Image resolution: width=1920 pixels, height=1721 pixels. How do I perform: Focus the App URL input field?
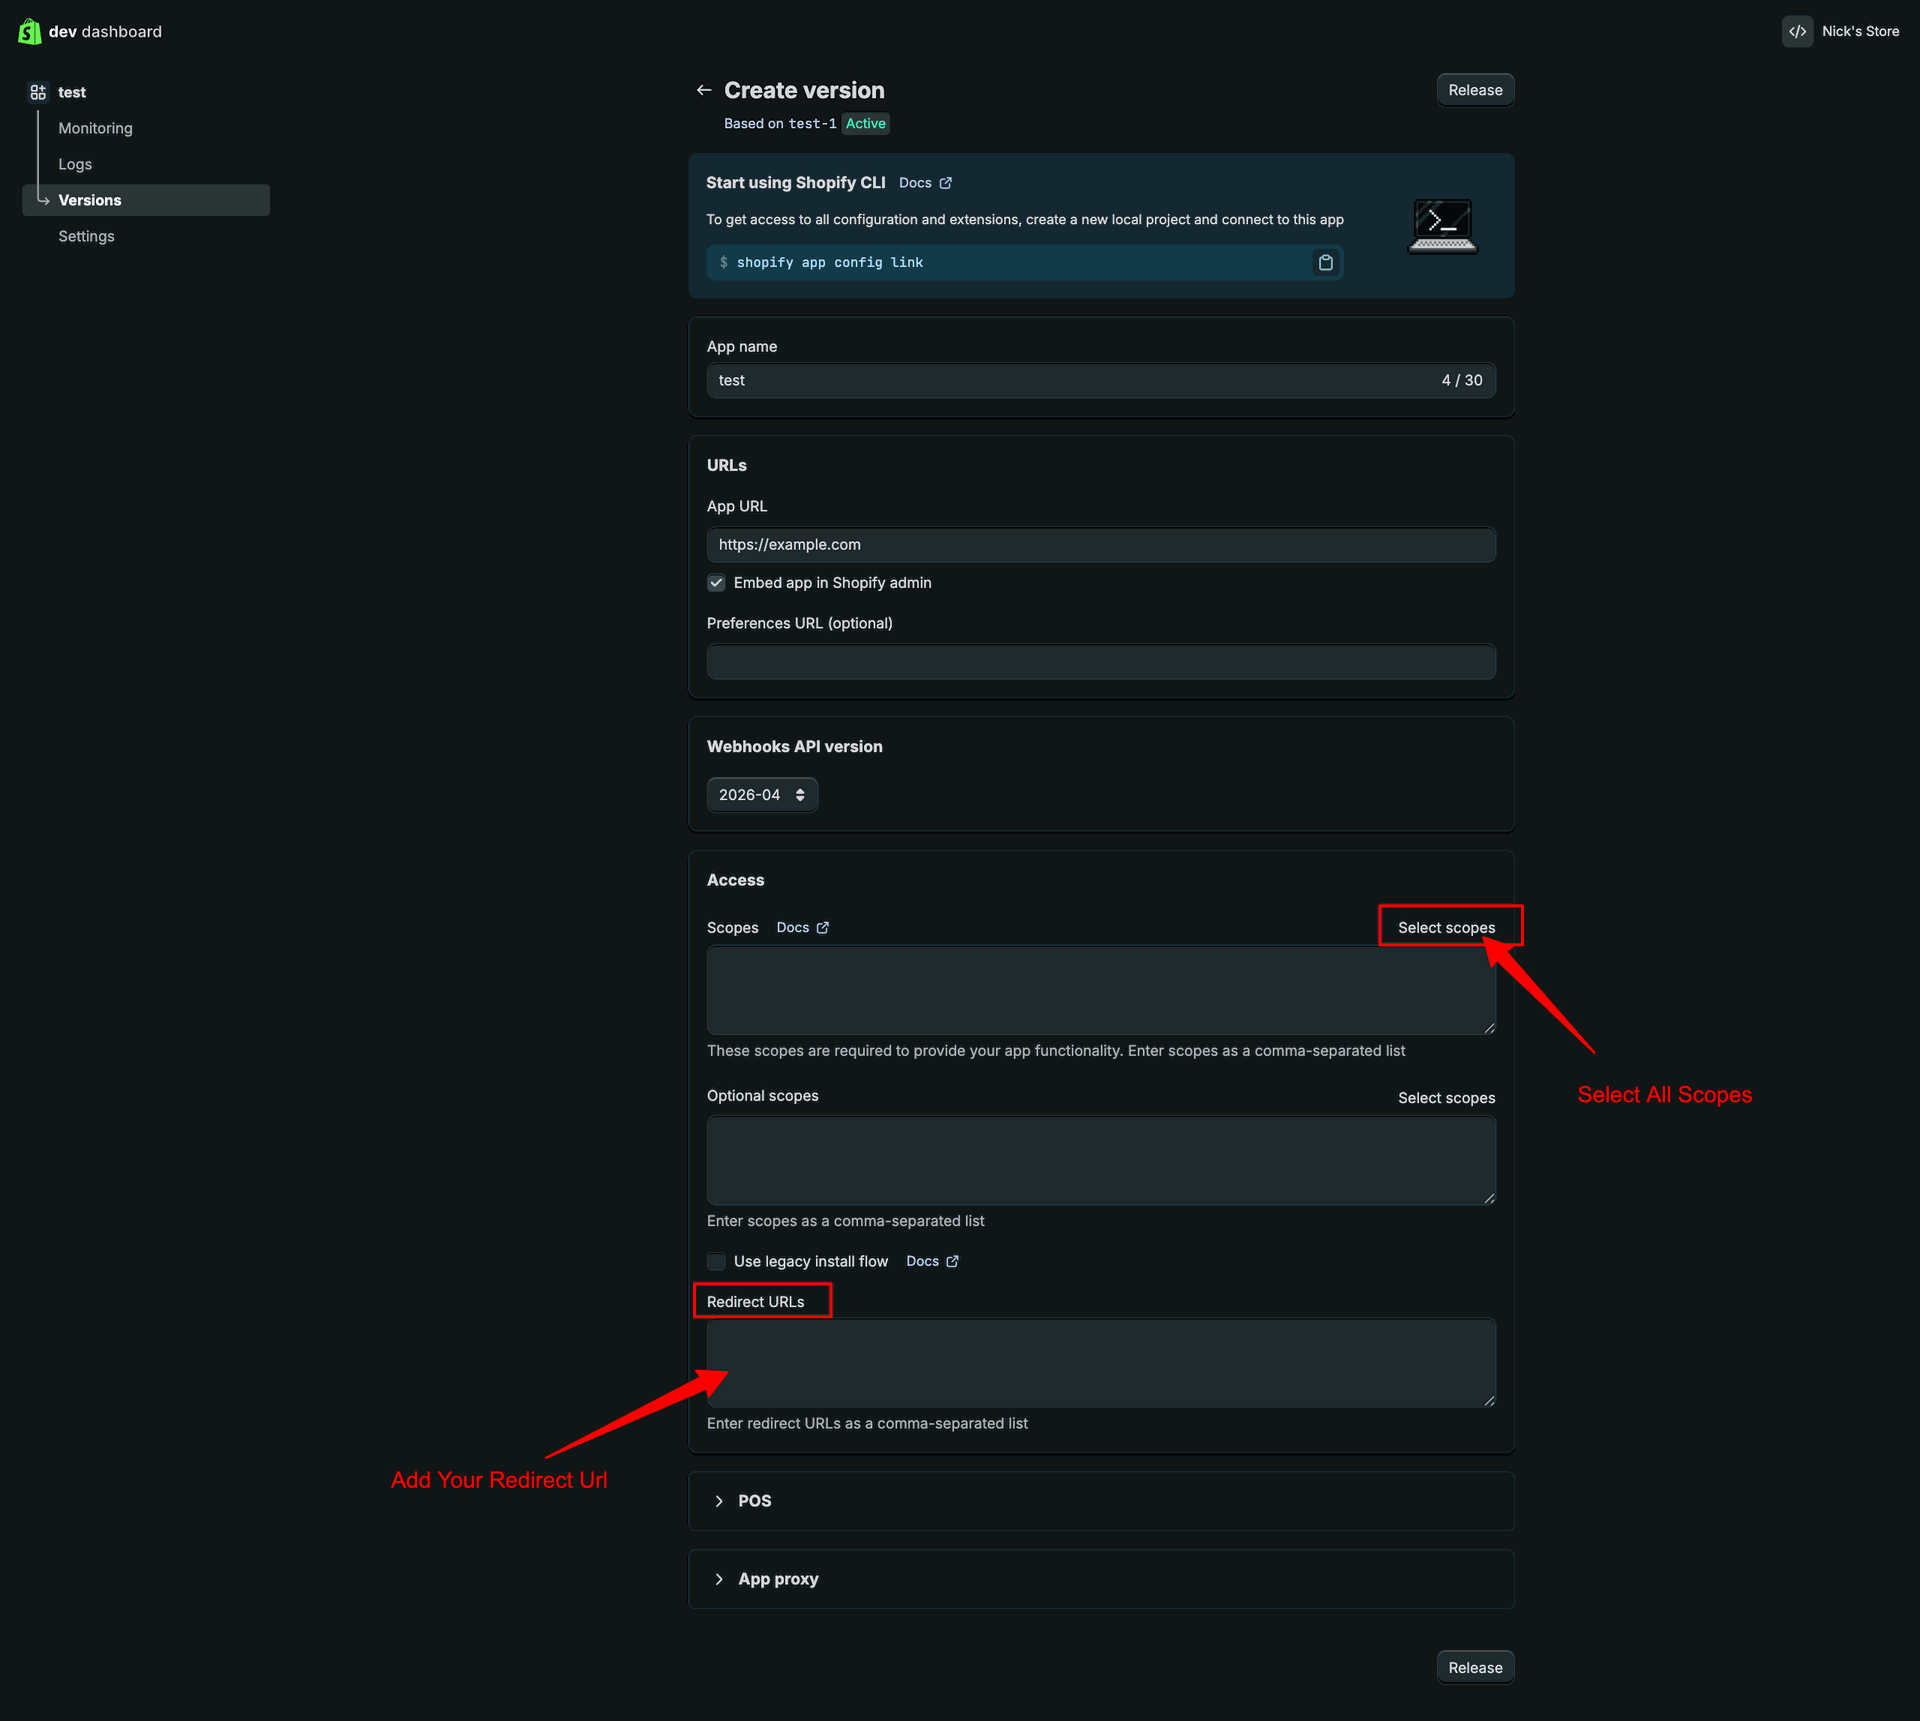point(1101,545)
